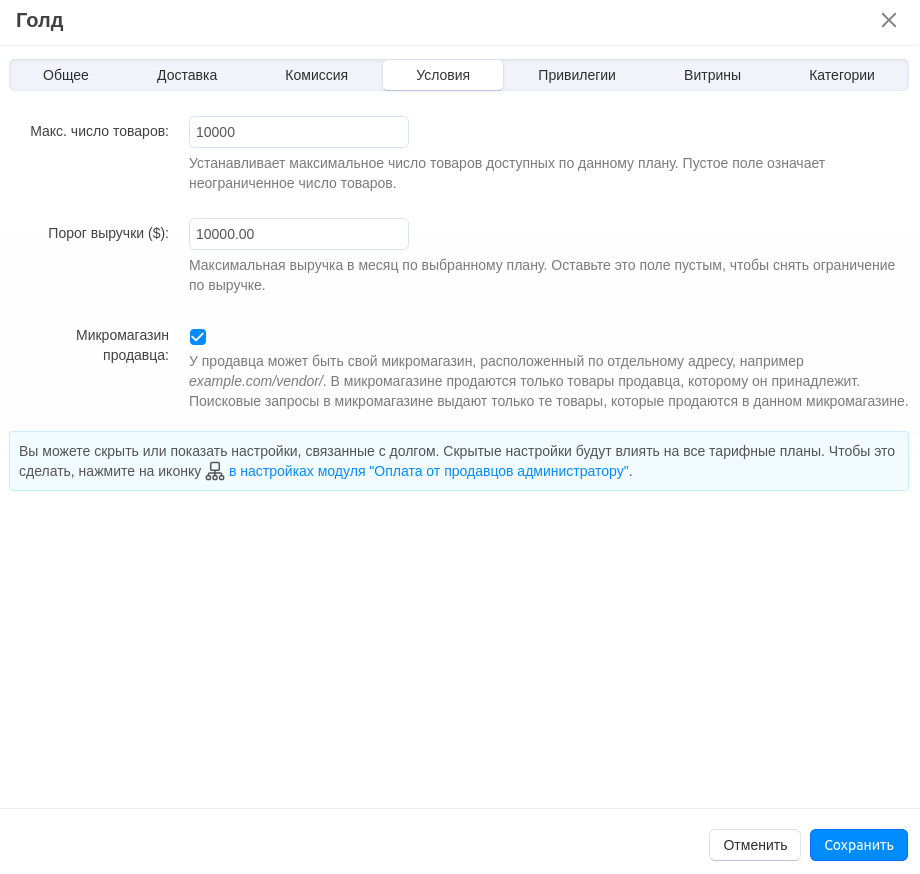Viewport: 920px width, 874px height.
Task: Click the Макс. число товаров label
Action: click(x=99, y=131)
